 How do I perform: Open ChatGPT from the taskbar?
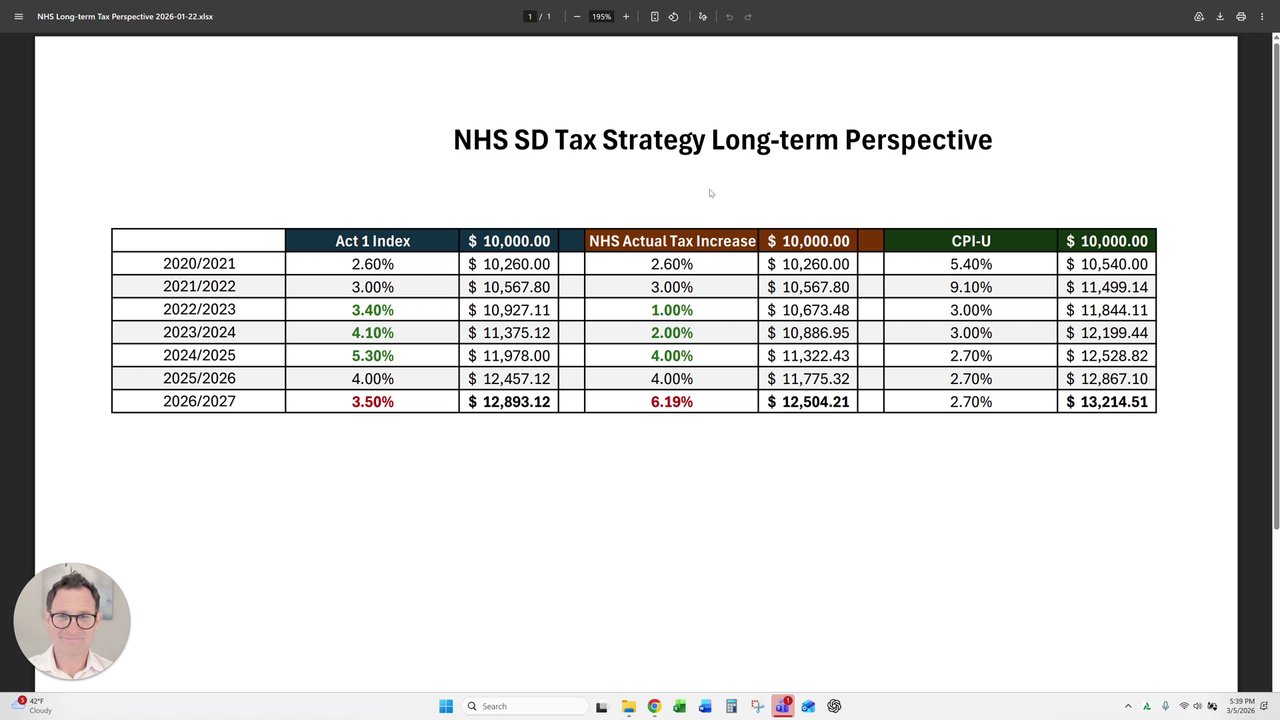coord(834,706)
